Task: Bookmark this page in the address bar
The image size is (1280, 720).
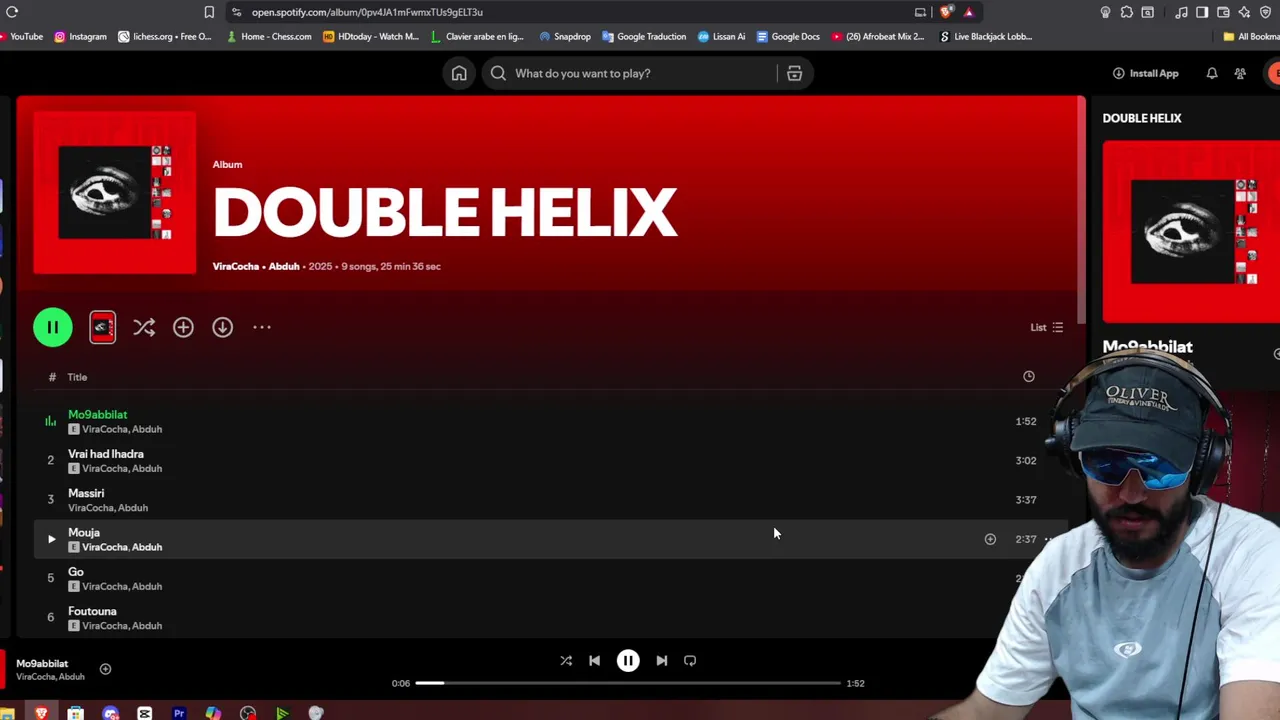Action: pos(209,12)
